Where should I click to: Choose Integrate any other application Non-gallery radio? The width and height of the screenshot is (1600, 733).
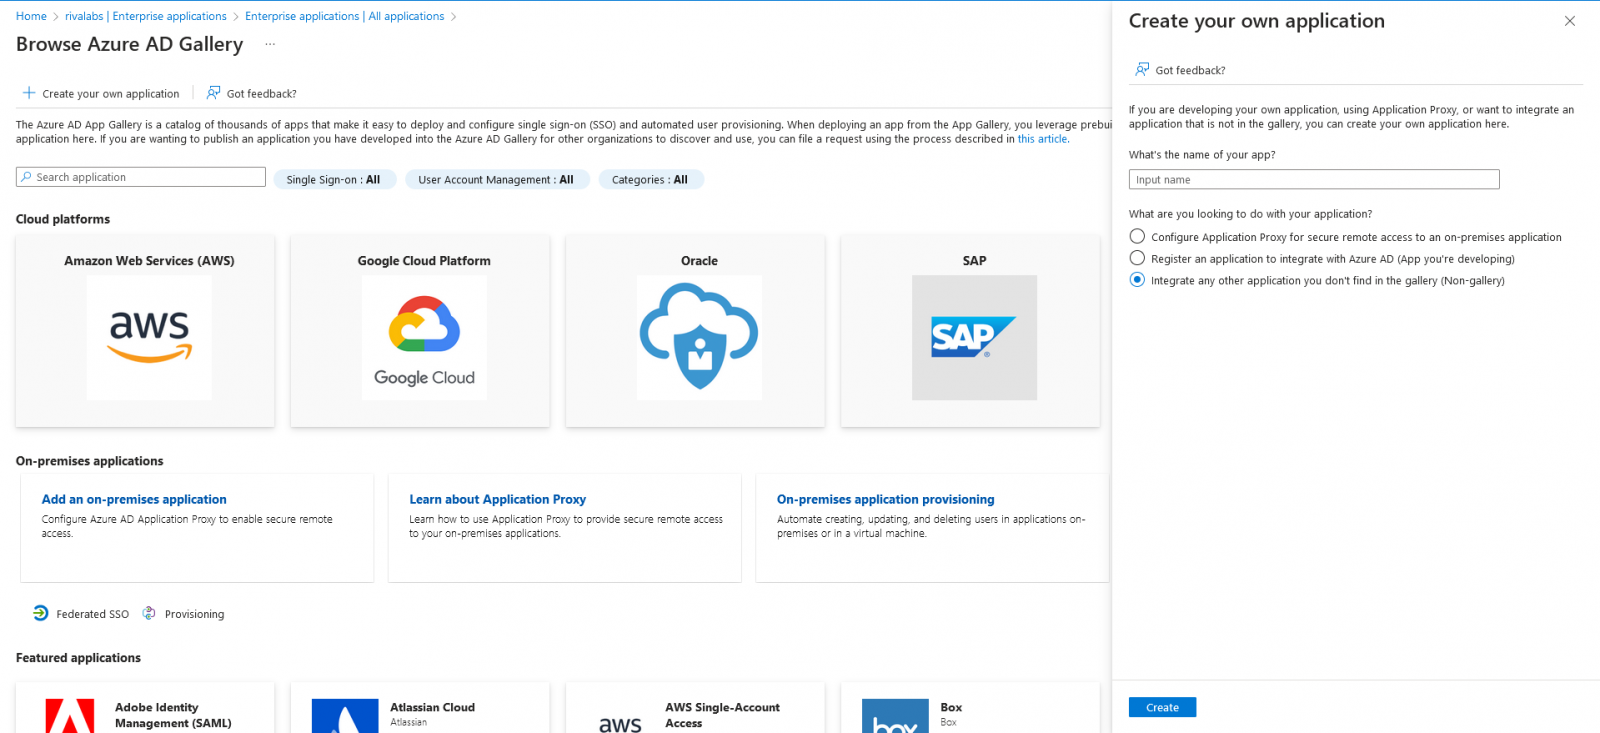1137,280
